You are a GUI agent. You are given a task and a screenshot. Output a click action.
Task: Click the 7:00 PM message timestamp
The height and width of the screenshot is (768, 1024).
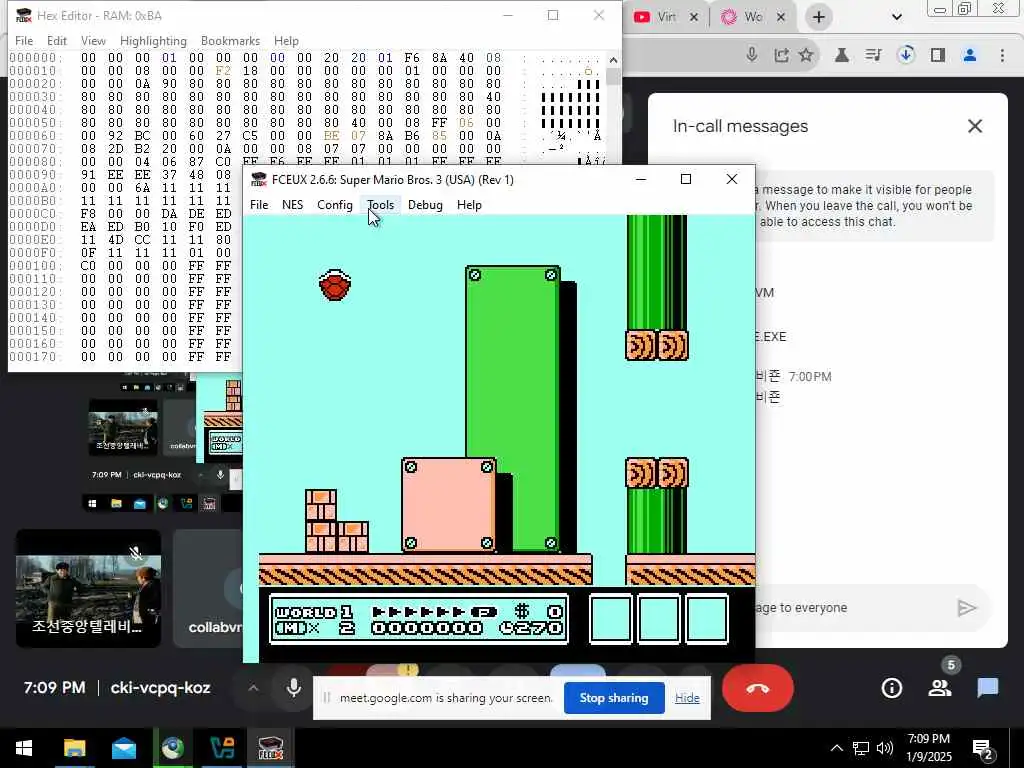810,377
